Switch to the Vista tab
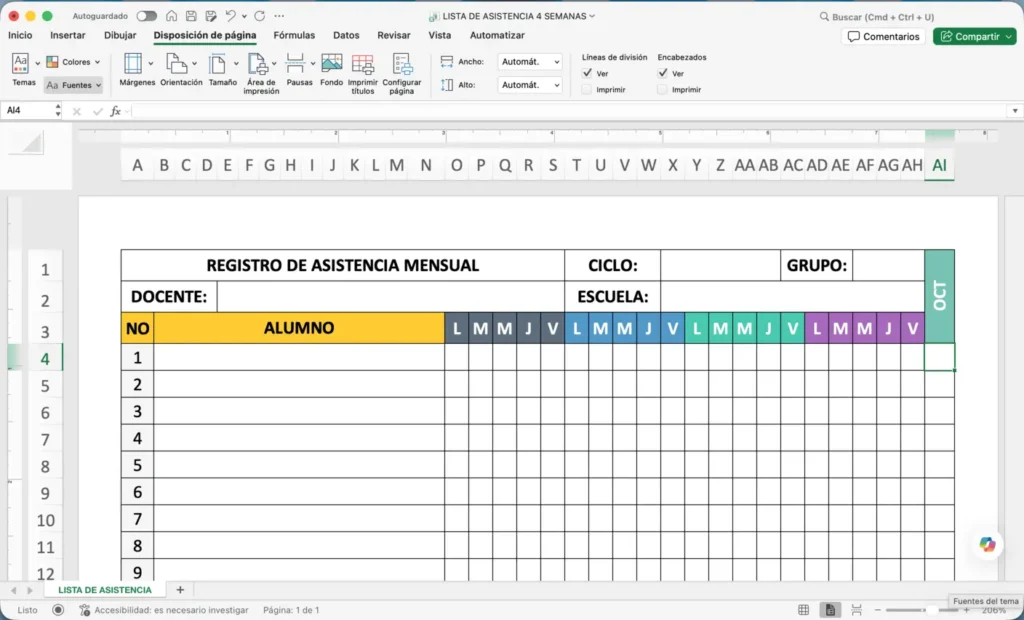 click(440, 35)
